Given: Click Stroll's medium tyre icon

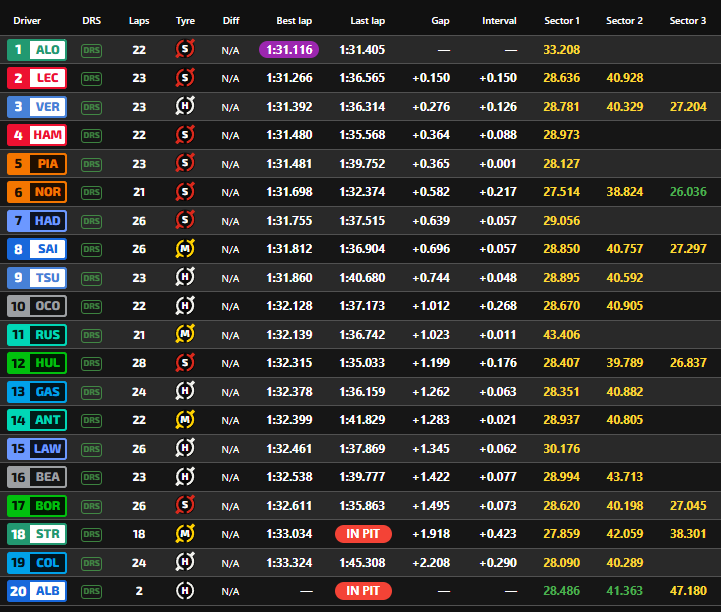Looking at the screenshot, I should pyautogui.click(x=185, y=533).
